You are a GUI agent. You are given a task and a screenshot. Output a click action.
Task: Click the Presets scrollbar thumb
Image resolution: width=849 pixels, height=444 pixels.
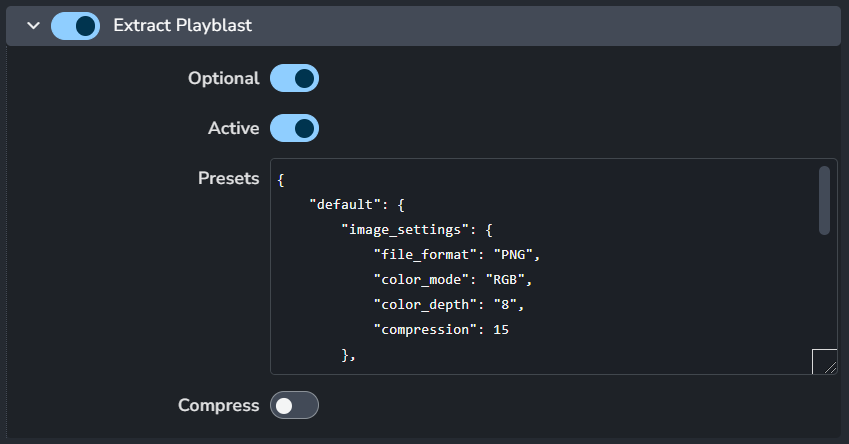pos(824,200)
